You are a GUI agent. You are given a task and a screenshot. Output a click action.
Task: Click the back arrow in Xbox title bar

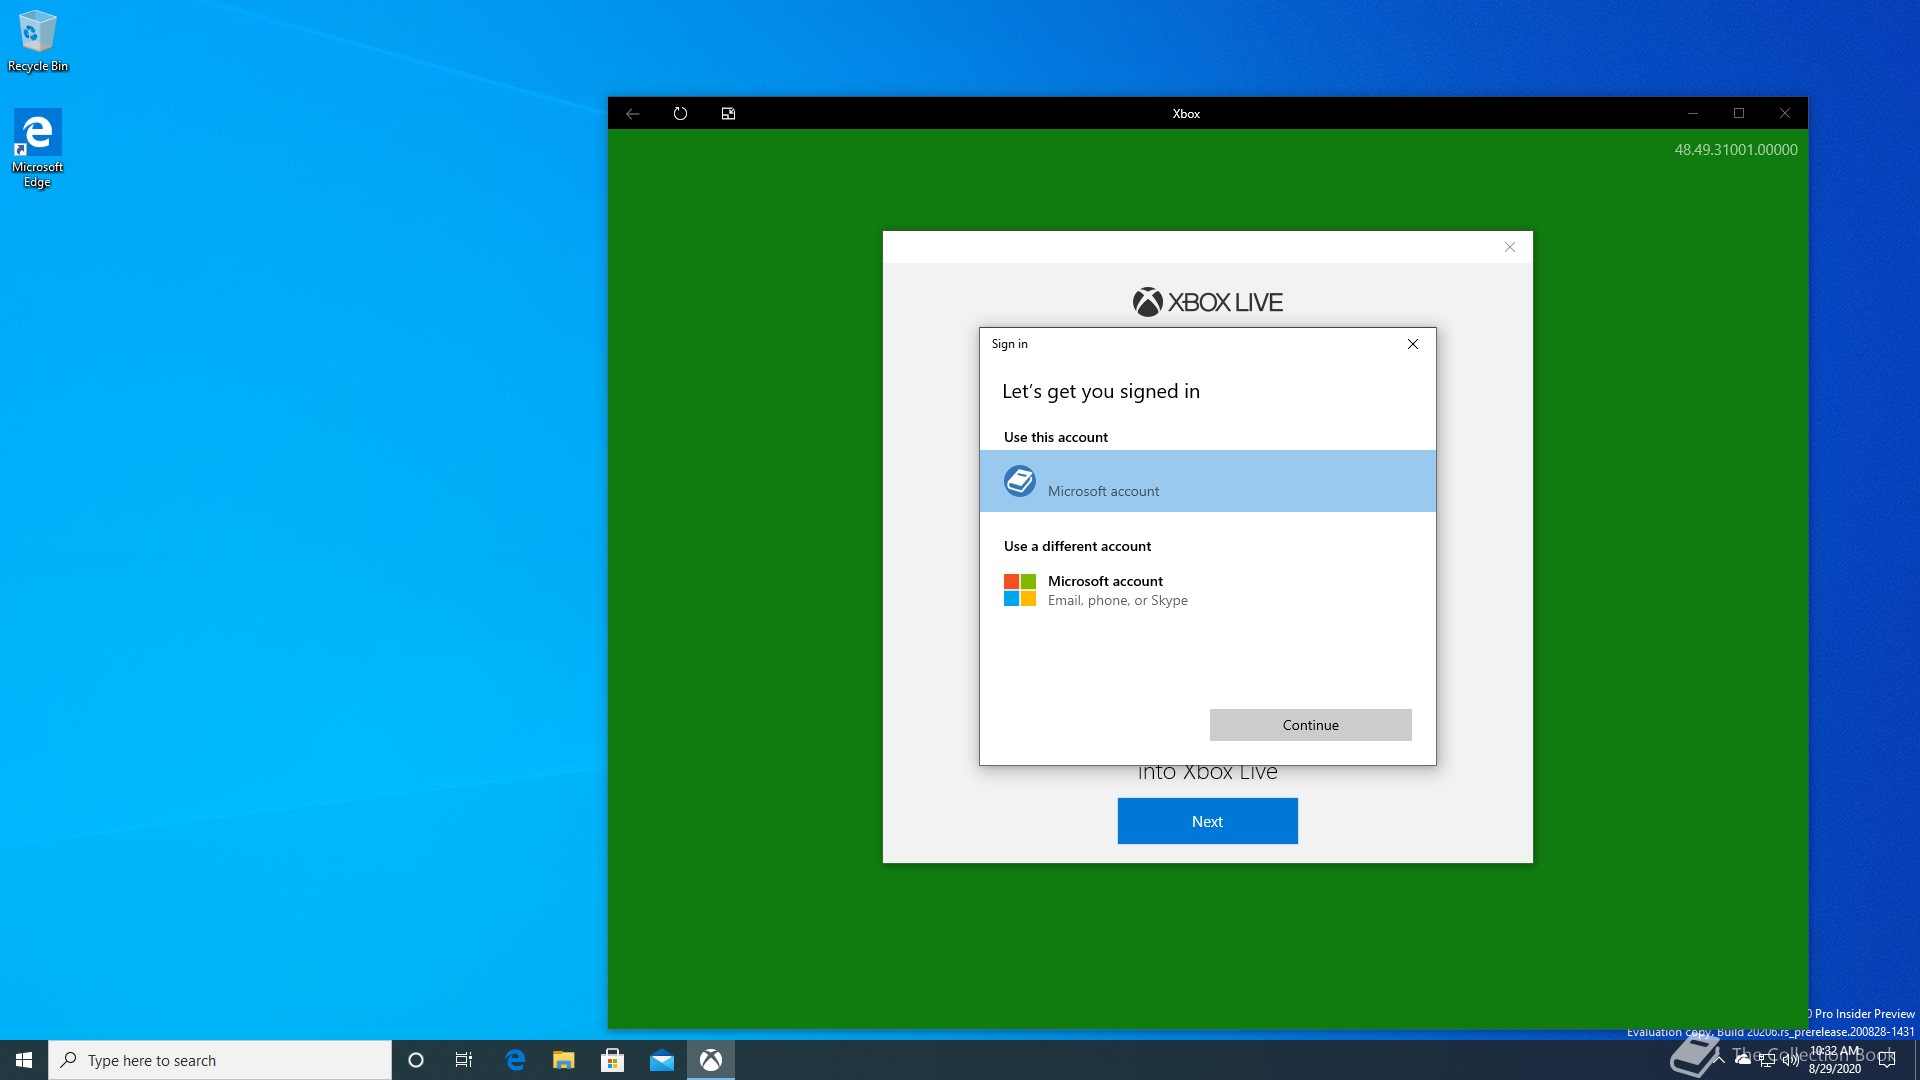coord(632,114)
